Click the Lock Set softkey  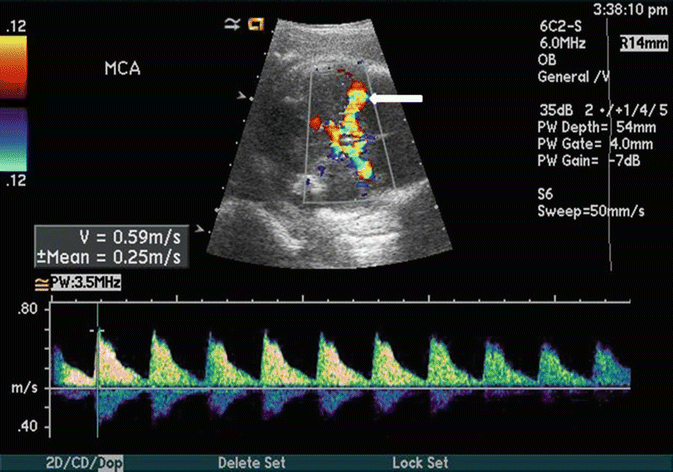coord(420,463)
